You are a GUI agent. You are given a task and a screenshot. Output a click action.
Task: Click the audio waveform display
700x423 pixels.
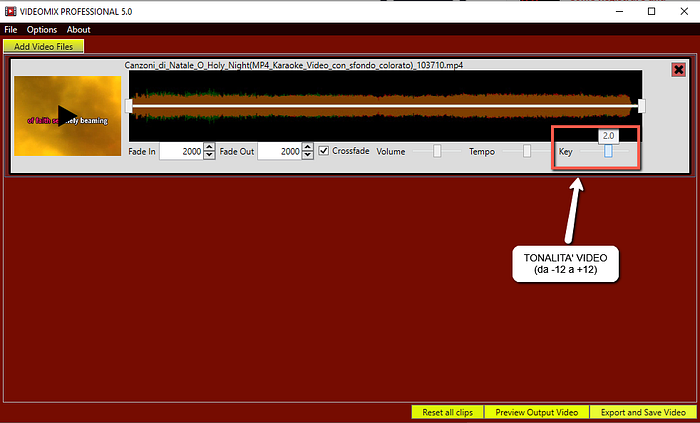pyautogui.click(x=386, y=106)
